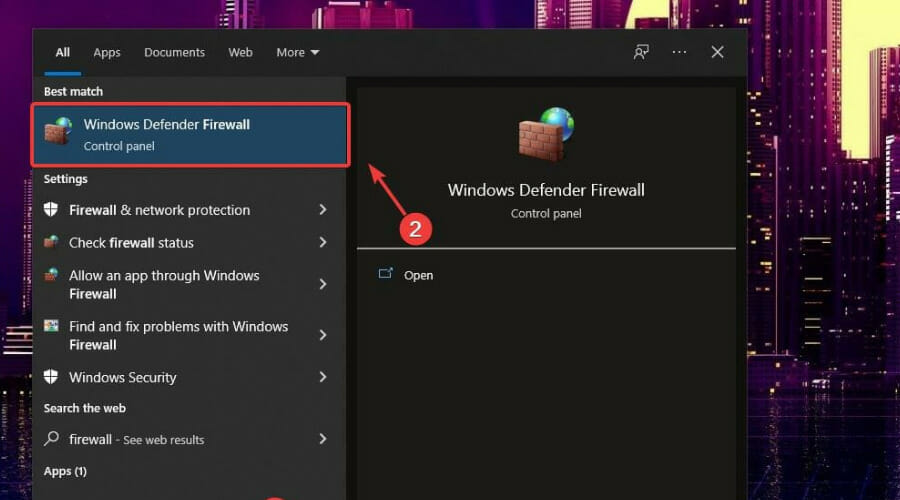The width and height of the screenshot is (900, 500).
Task: Select Firewall & network protection setting
Action: (x=190, y=210)
